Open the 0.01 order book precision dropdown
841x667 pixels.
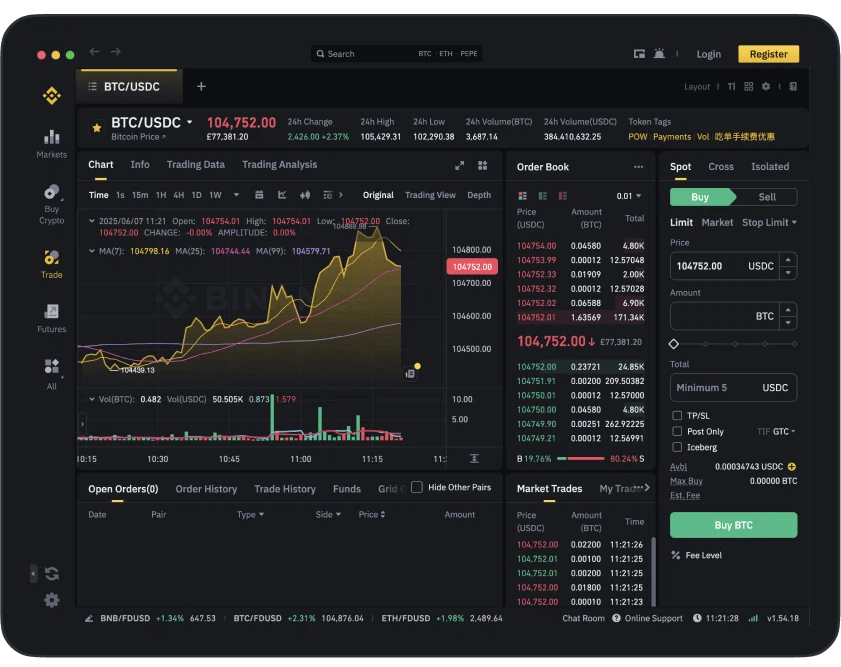[629, 196]
